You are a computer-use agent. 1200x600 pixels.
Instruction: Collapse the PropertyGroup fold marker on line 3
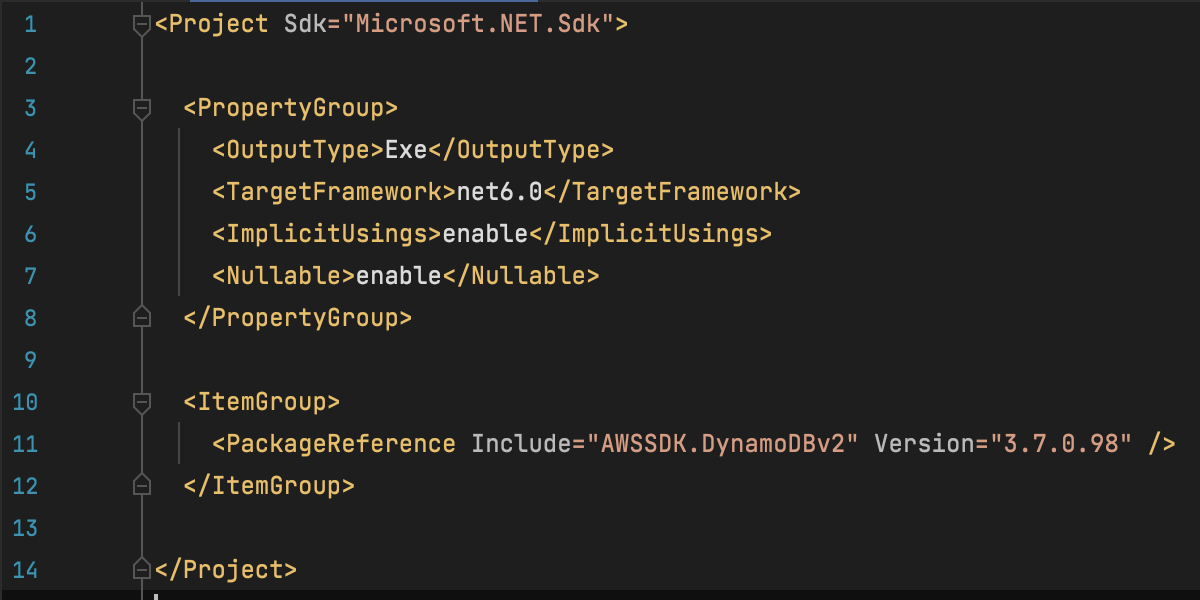pos(141,108)
